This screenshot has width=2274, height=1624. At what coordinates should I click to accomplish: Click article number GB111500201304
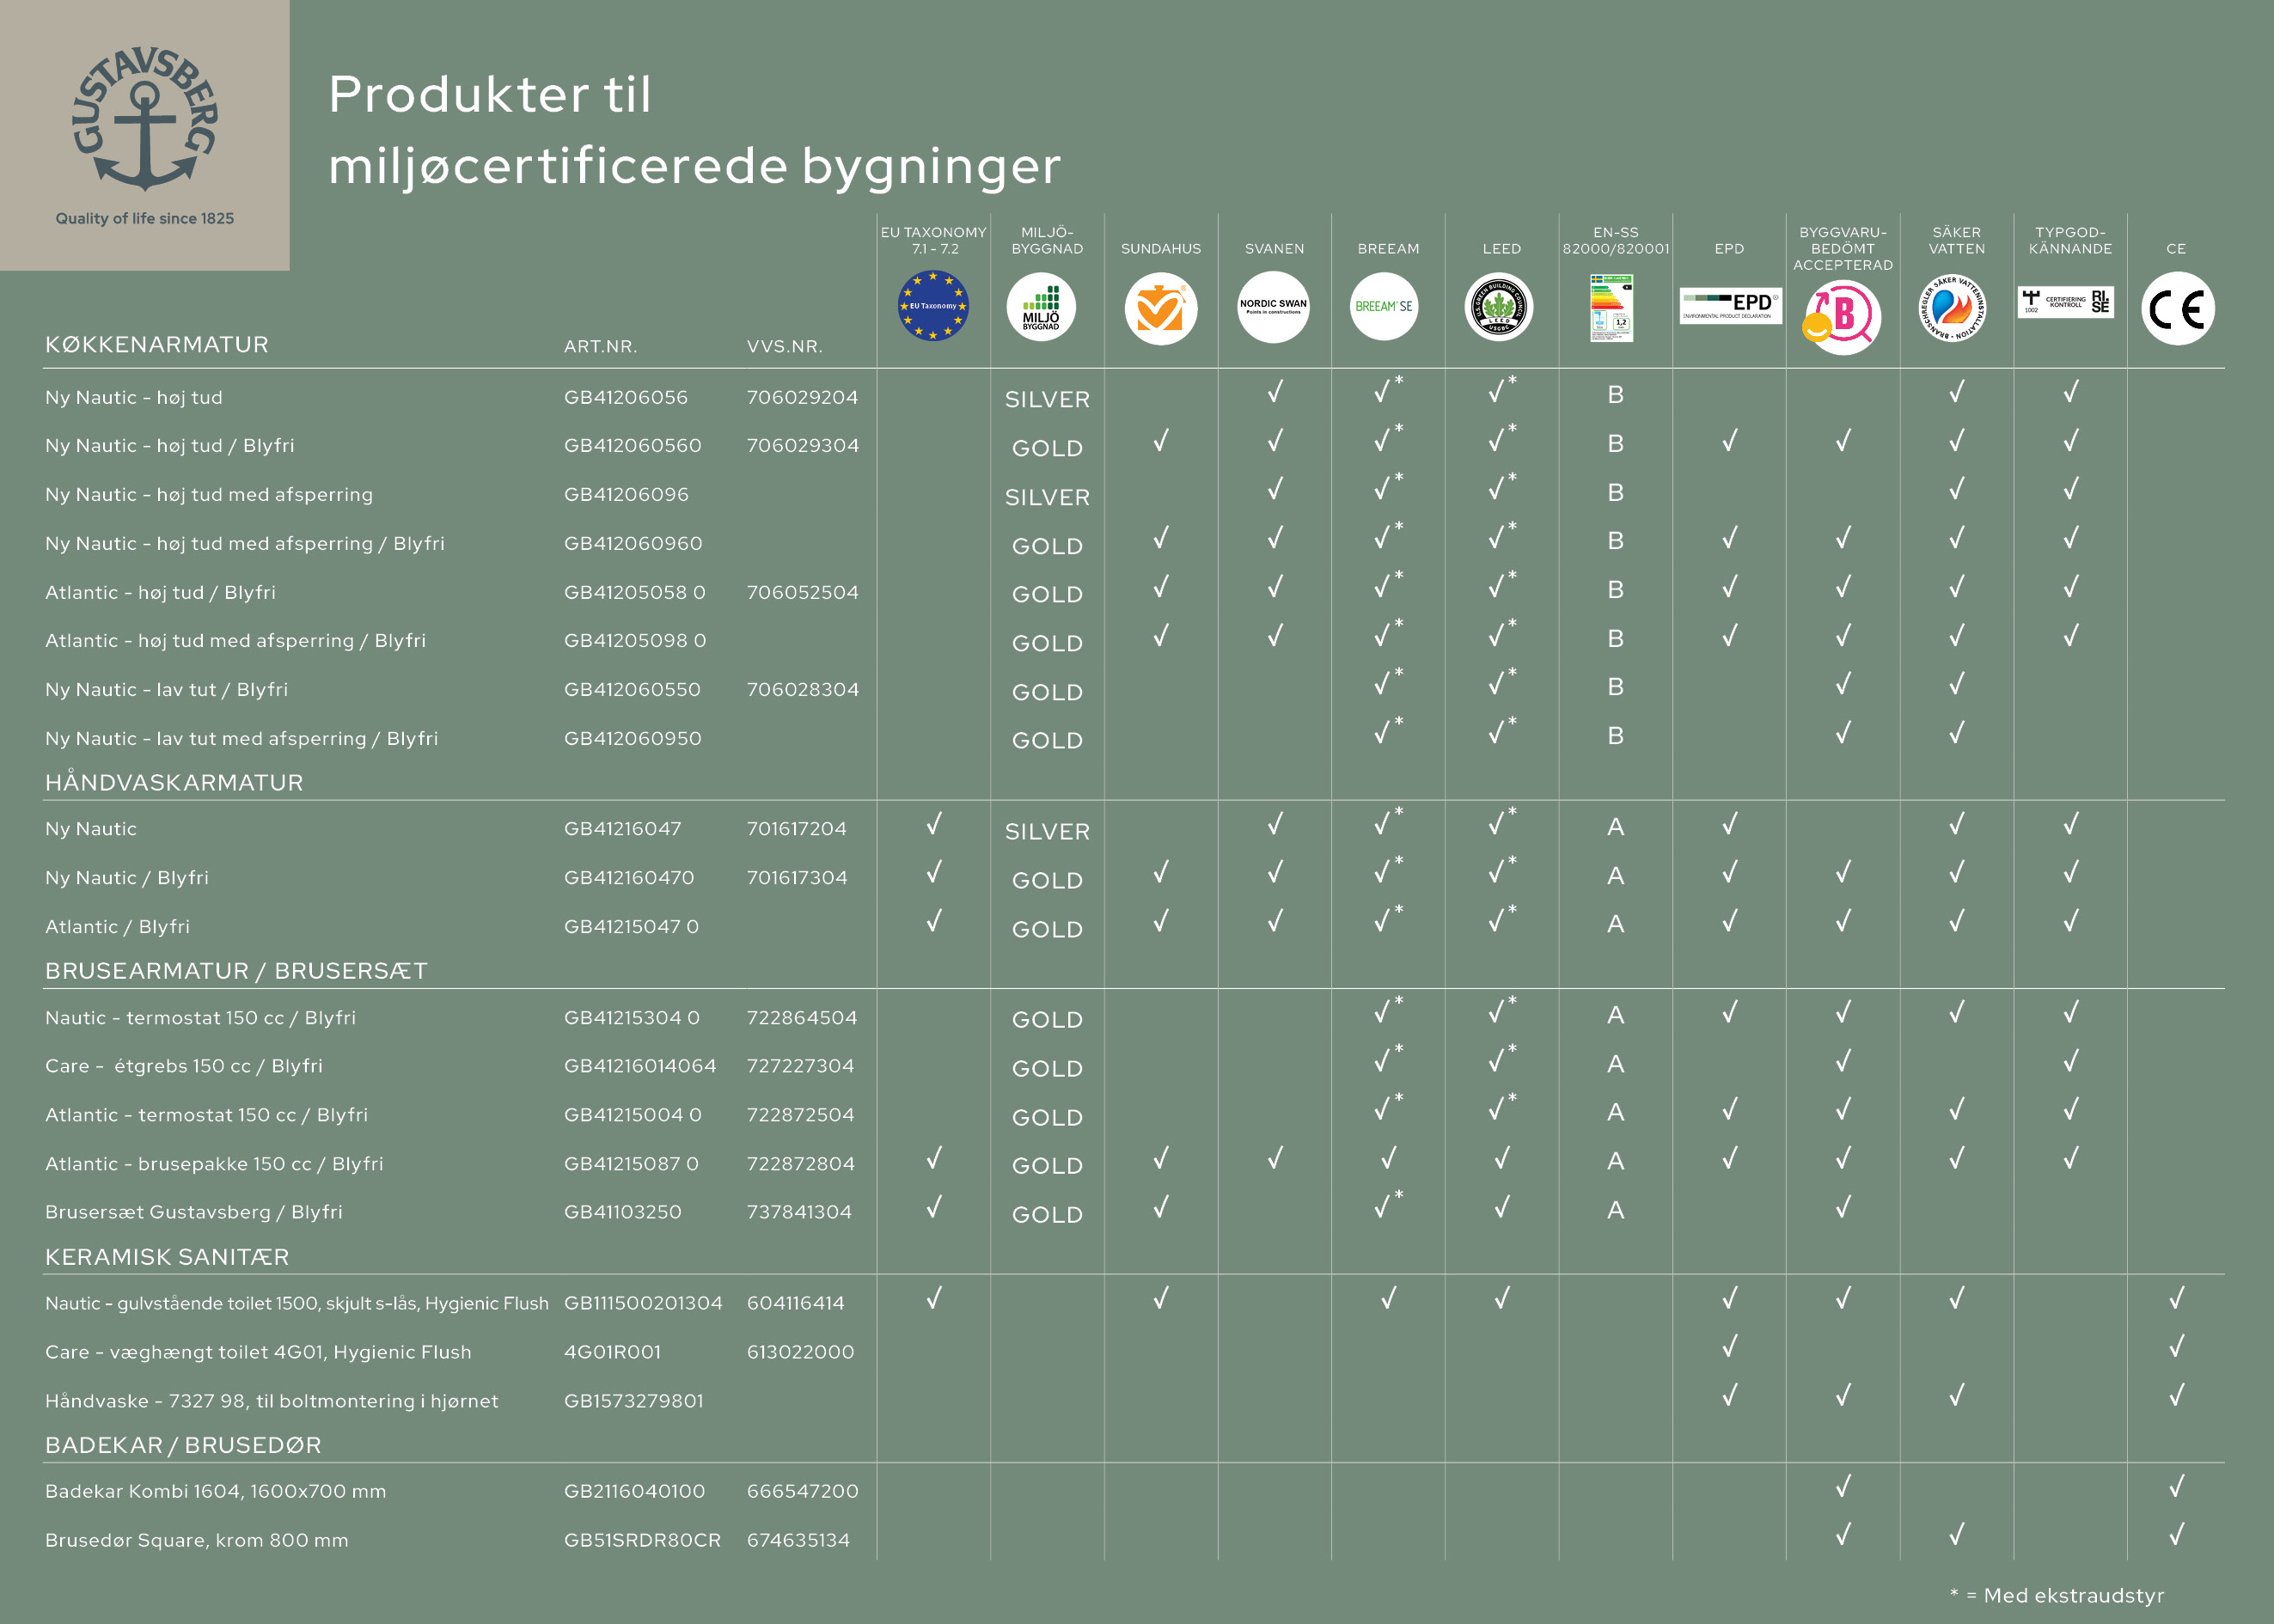pos(643,1303)
